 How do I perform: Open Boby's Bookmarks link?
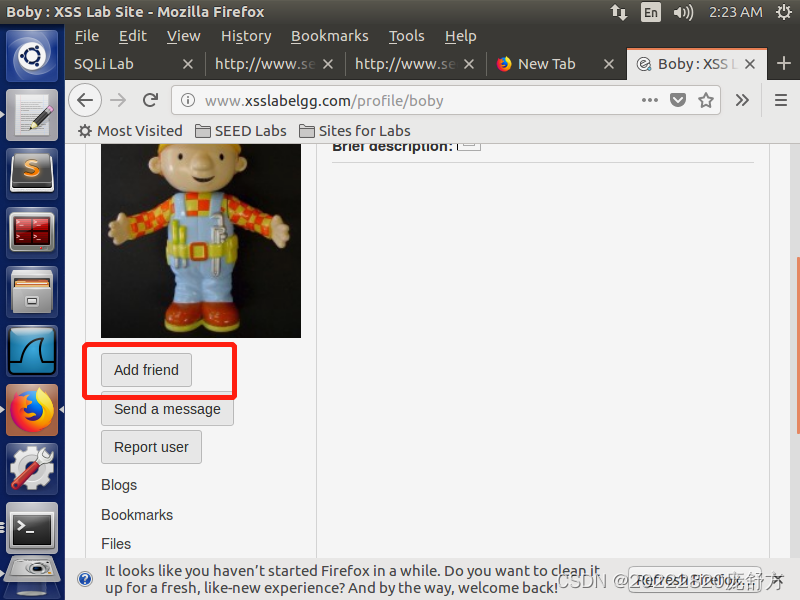(137, 515)
